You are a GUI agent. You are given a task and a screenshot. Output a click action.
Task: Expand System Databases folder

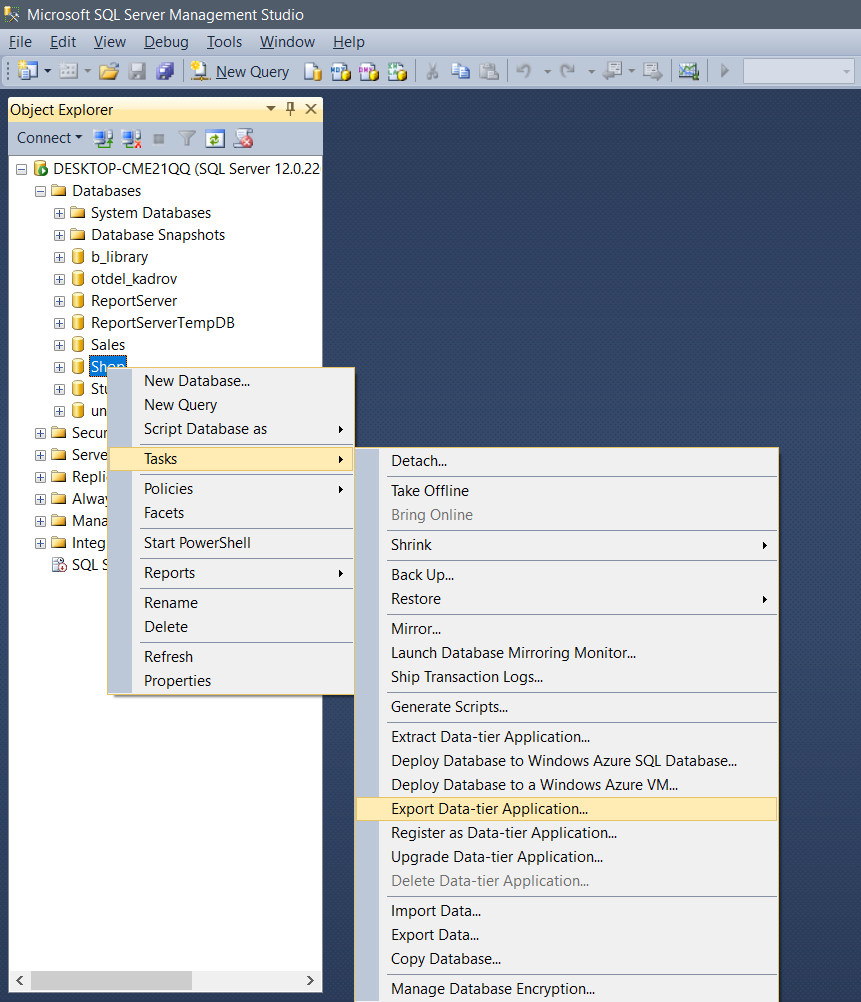click(59, 213)
